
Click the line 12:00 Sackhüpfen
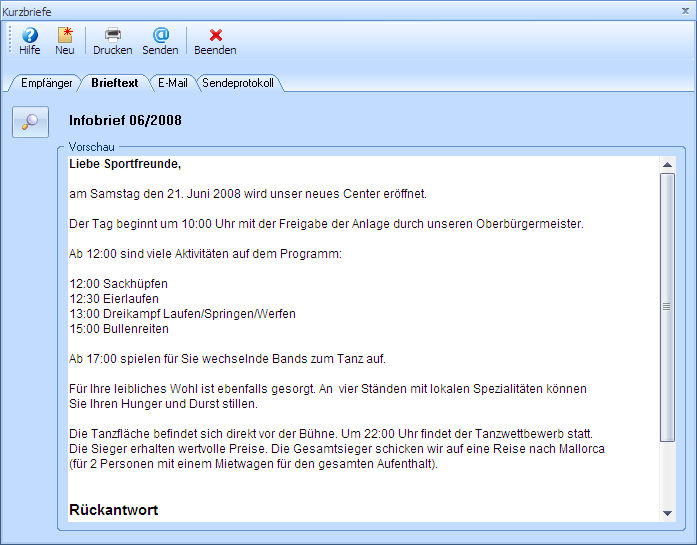(x=118, y=284)
